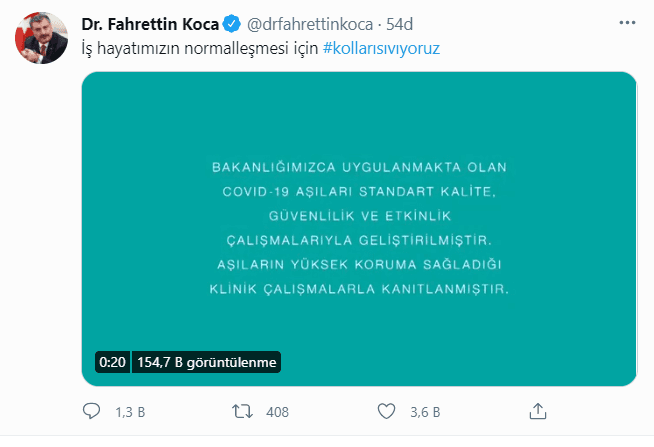
Task: Click the tweet text "İş hayatımızın normalleşmesi için"
Action: (x=200, y=48)
